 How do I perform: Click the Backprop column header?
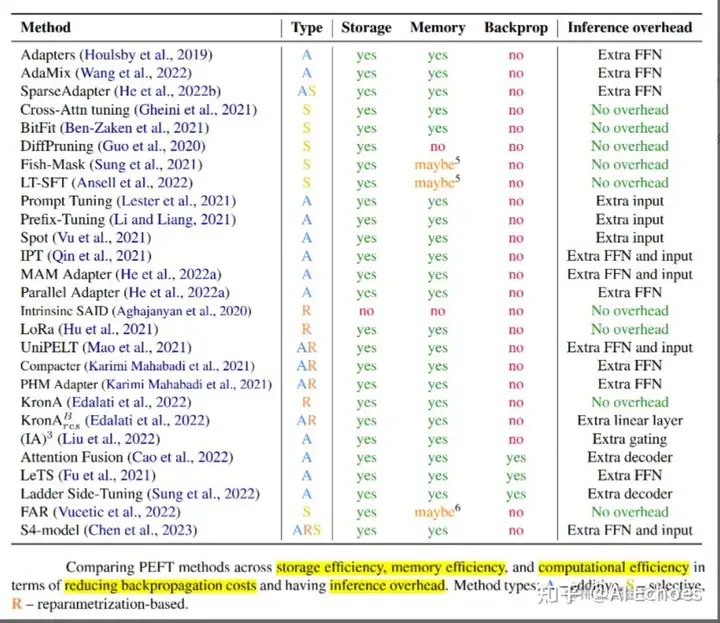(x=516, y=28)
